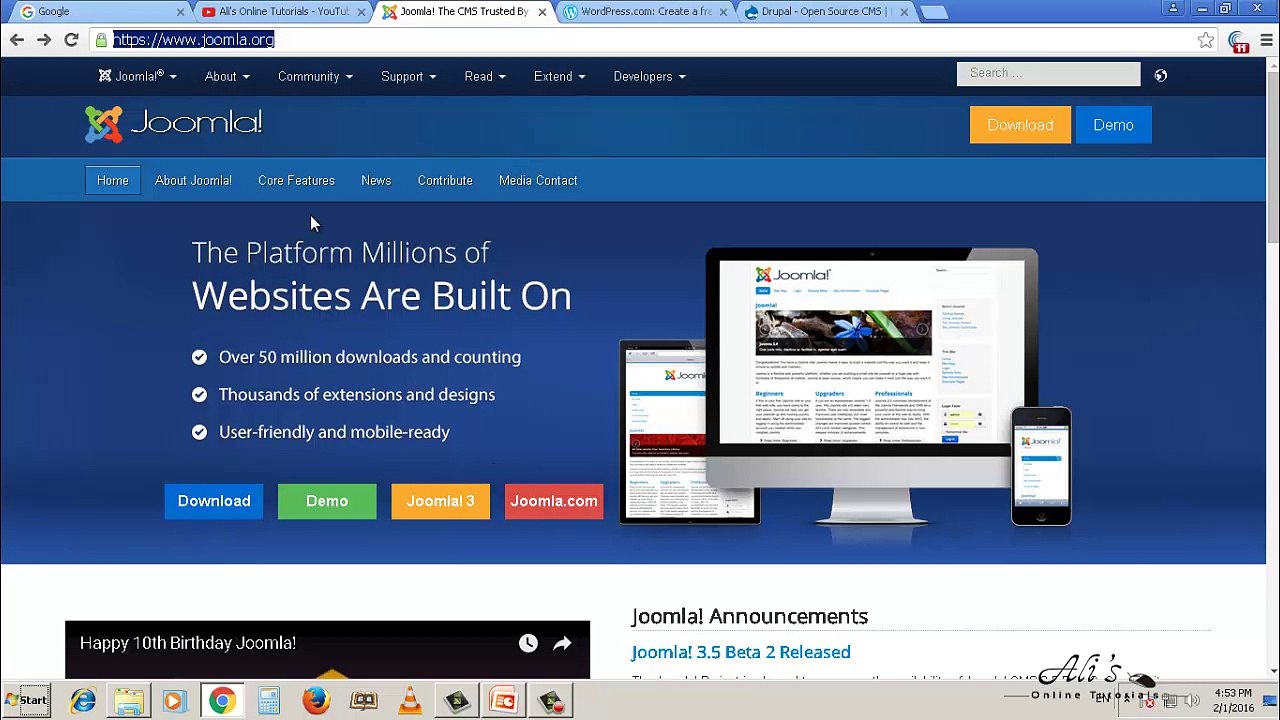Open Windows Explorer folder in taskbar
1280x720 pixels.
pyautogui.click(x=128, y=700)
